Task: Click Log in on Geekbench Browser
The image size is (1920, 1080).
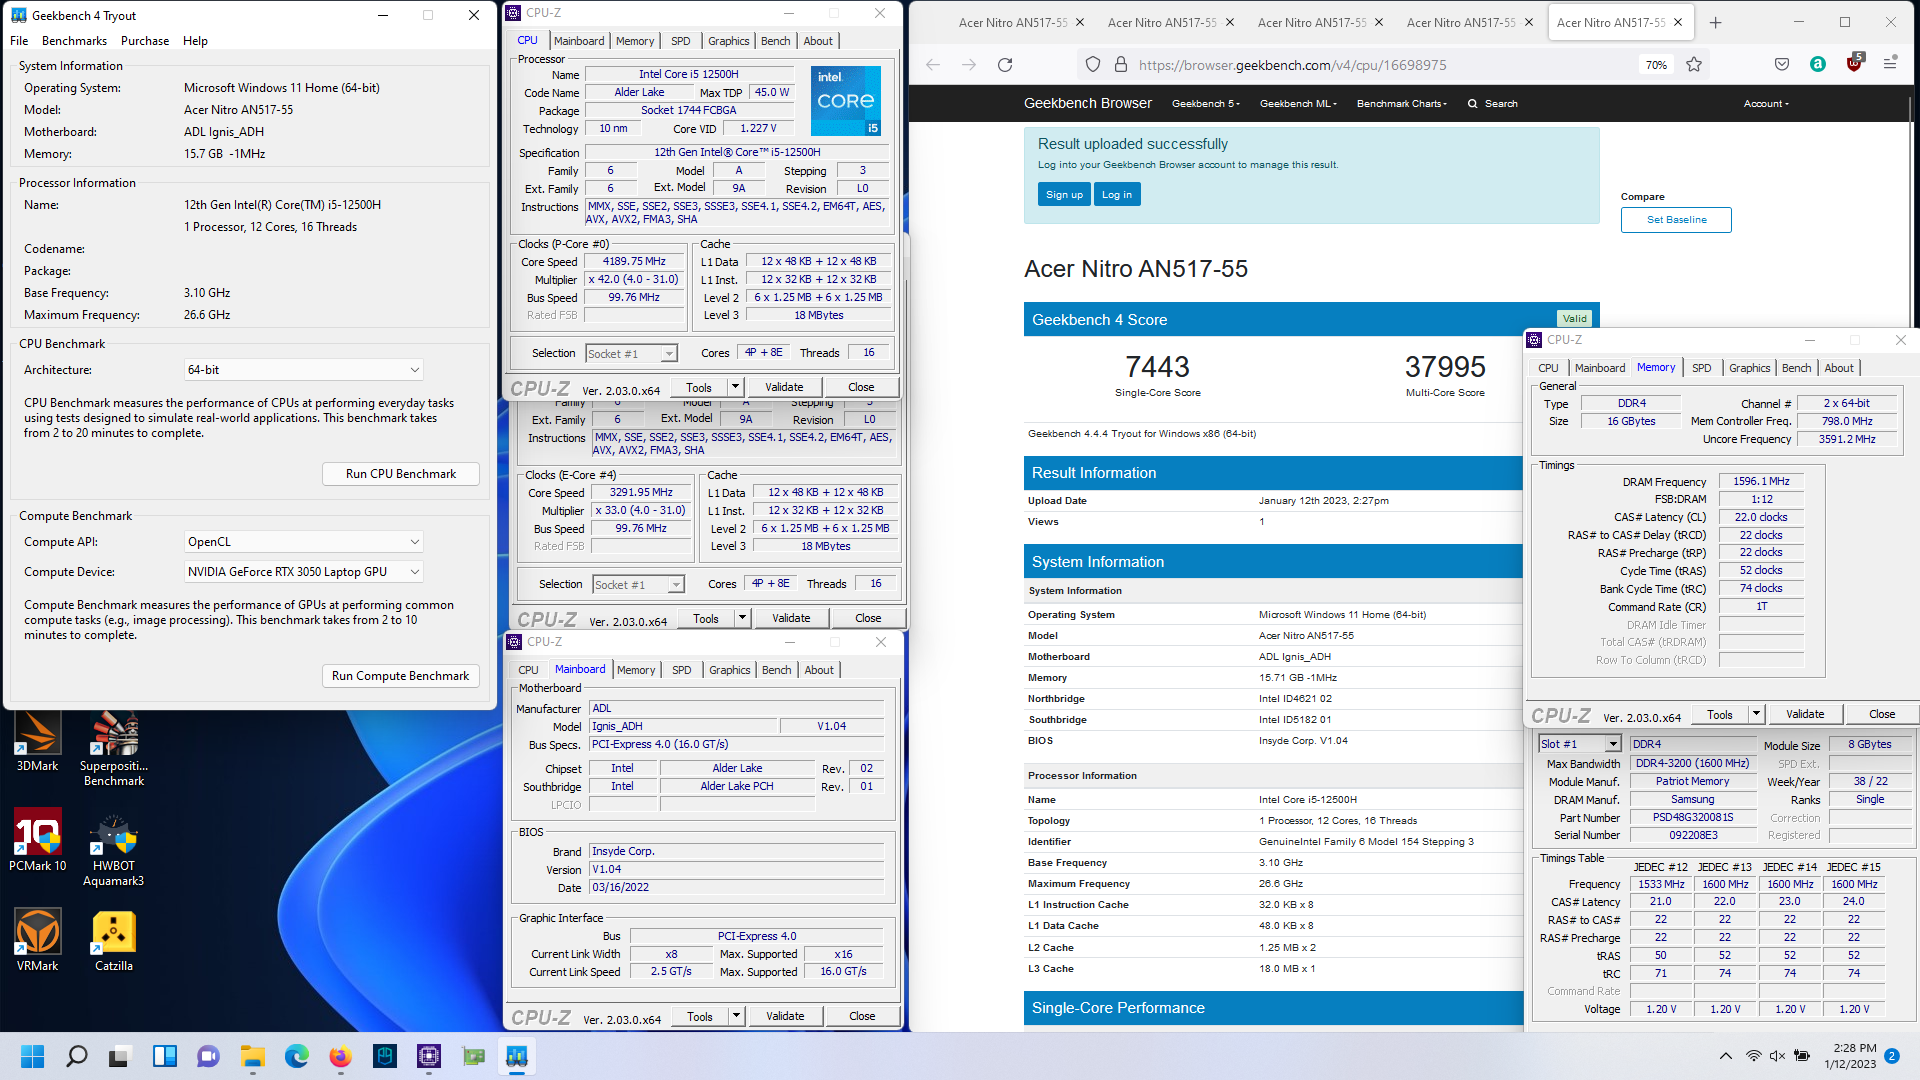Action: pos(1116,195)
